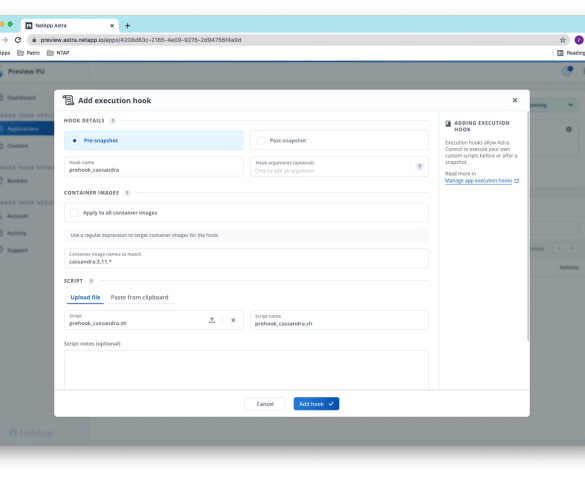Select the Post-snapshot radio option

pos(339,140)
